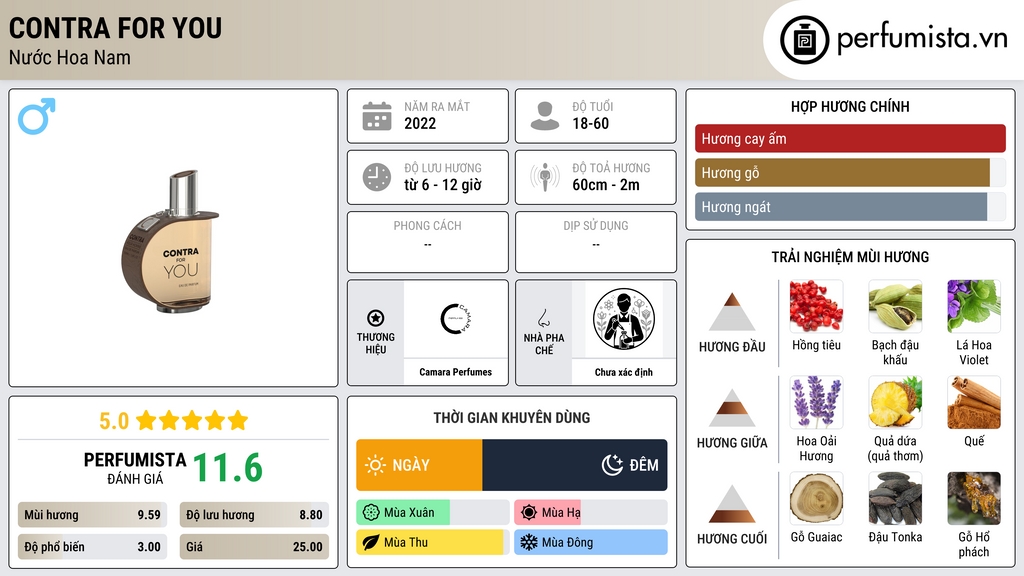Click the snowflake icon for Mùa Đông
The width and height of the screenshot is (1024, 576).
click(529, 543)
